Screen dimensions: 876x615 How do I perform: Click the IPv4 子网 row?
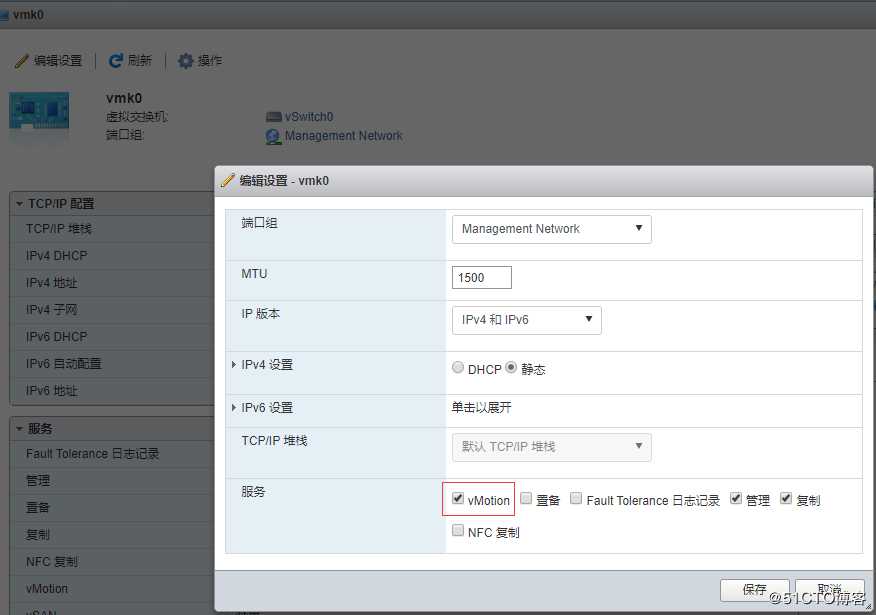coord(112,309)
